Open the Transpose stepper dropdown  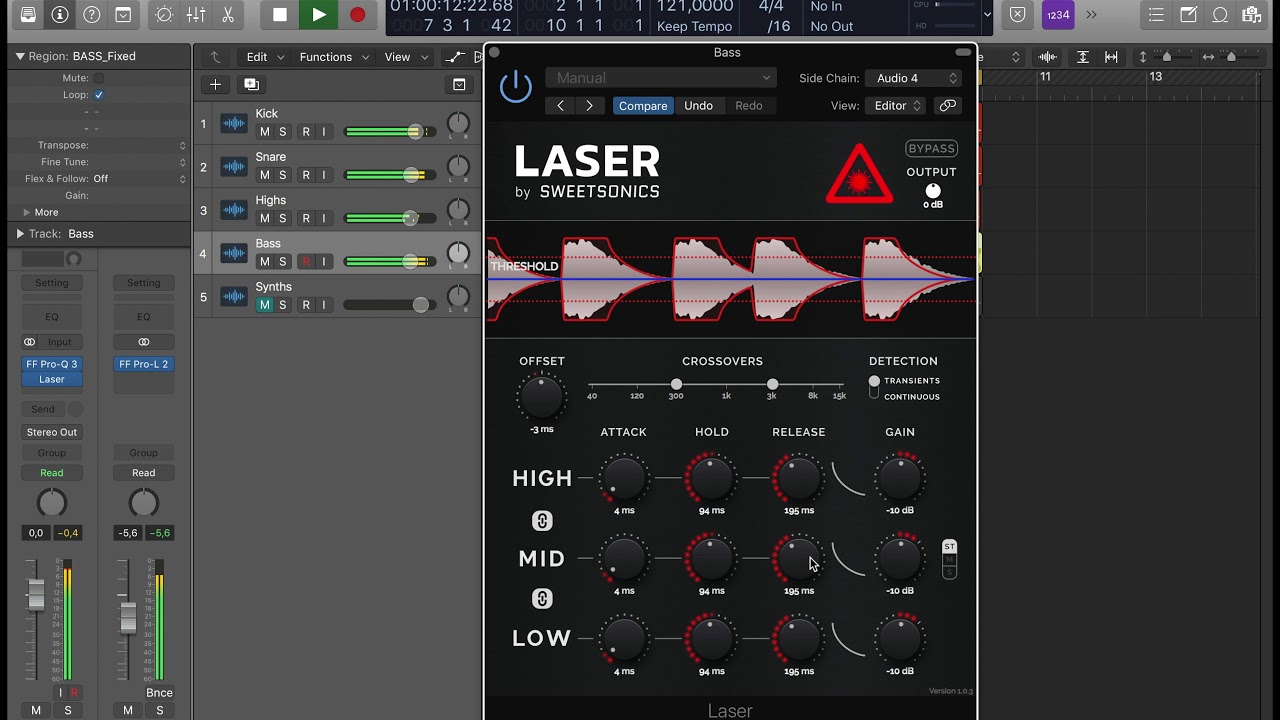182,145
